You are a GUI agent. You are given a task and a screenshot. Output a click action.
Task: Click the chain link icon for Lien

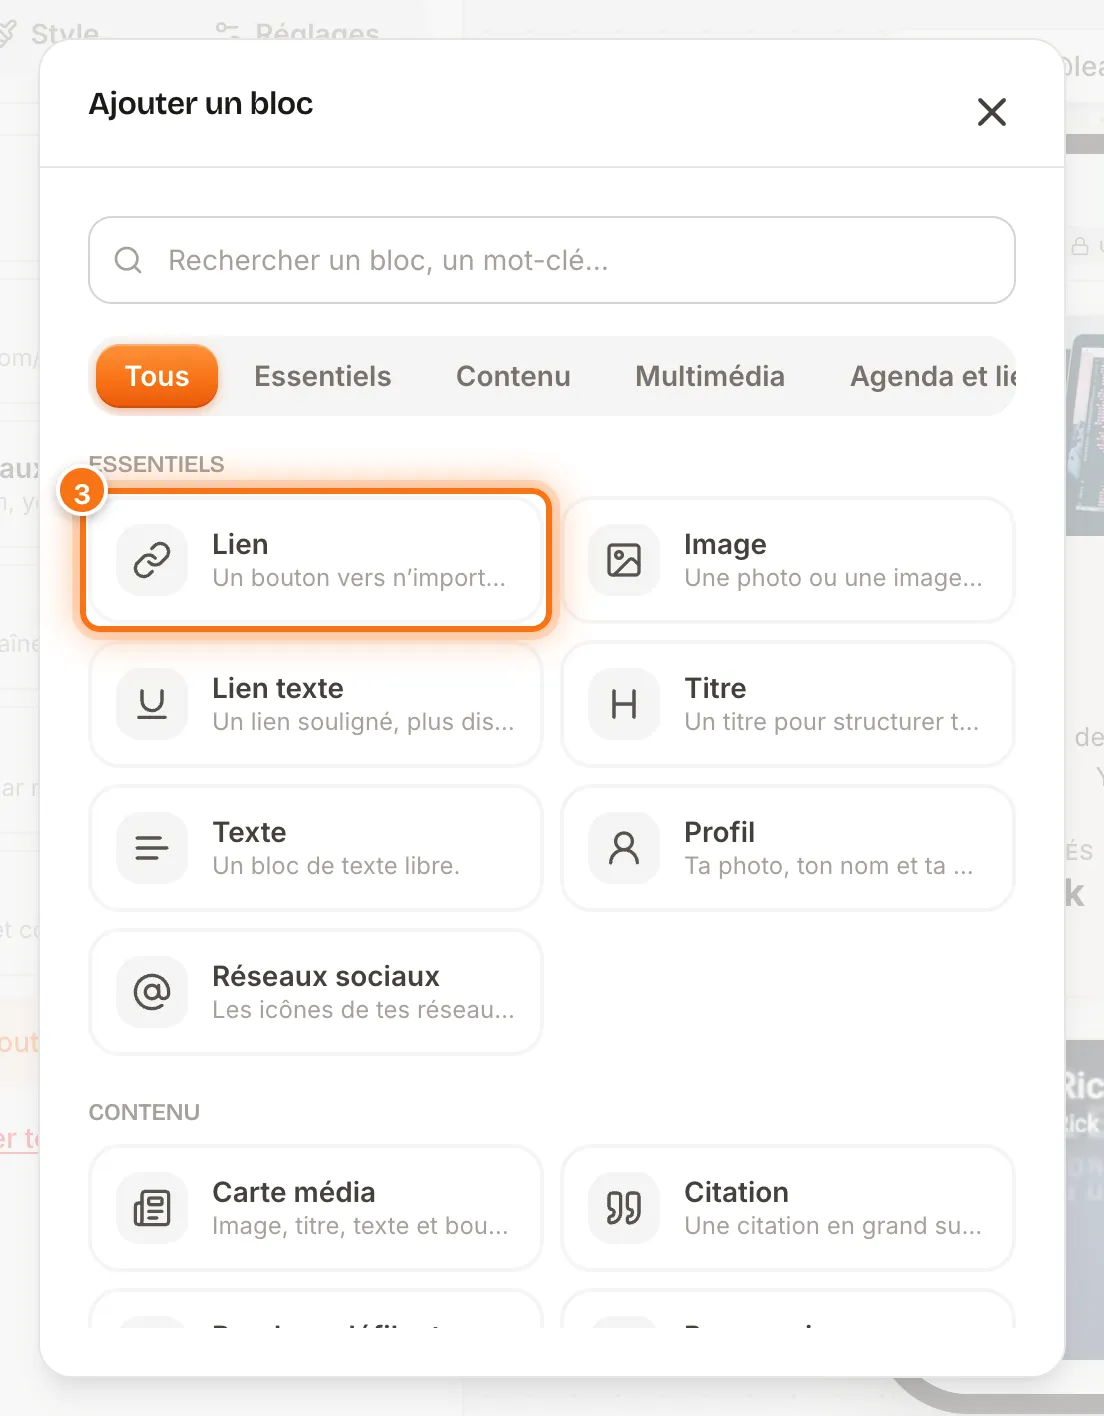(152, 560)
